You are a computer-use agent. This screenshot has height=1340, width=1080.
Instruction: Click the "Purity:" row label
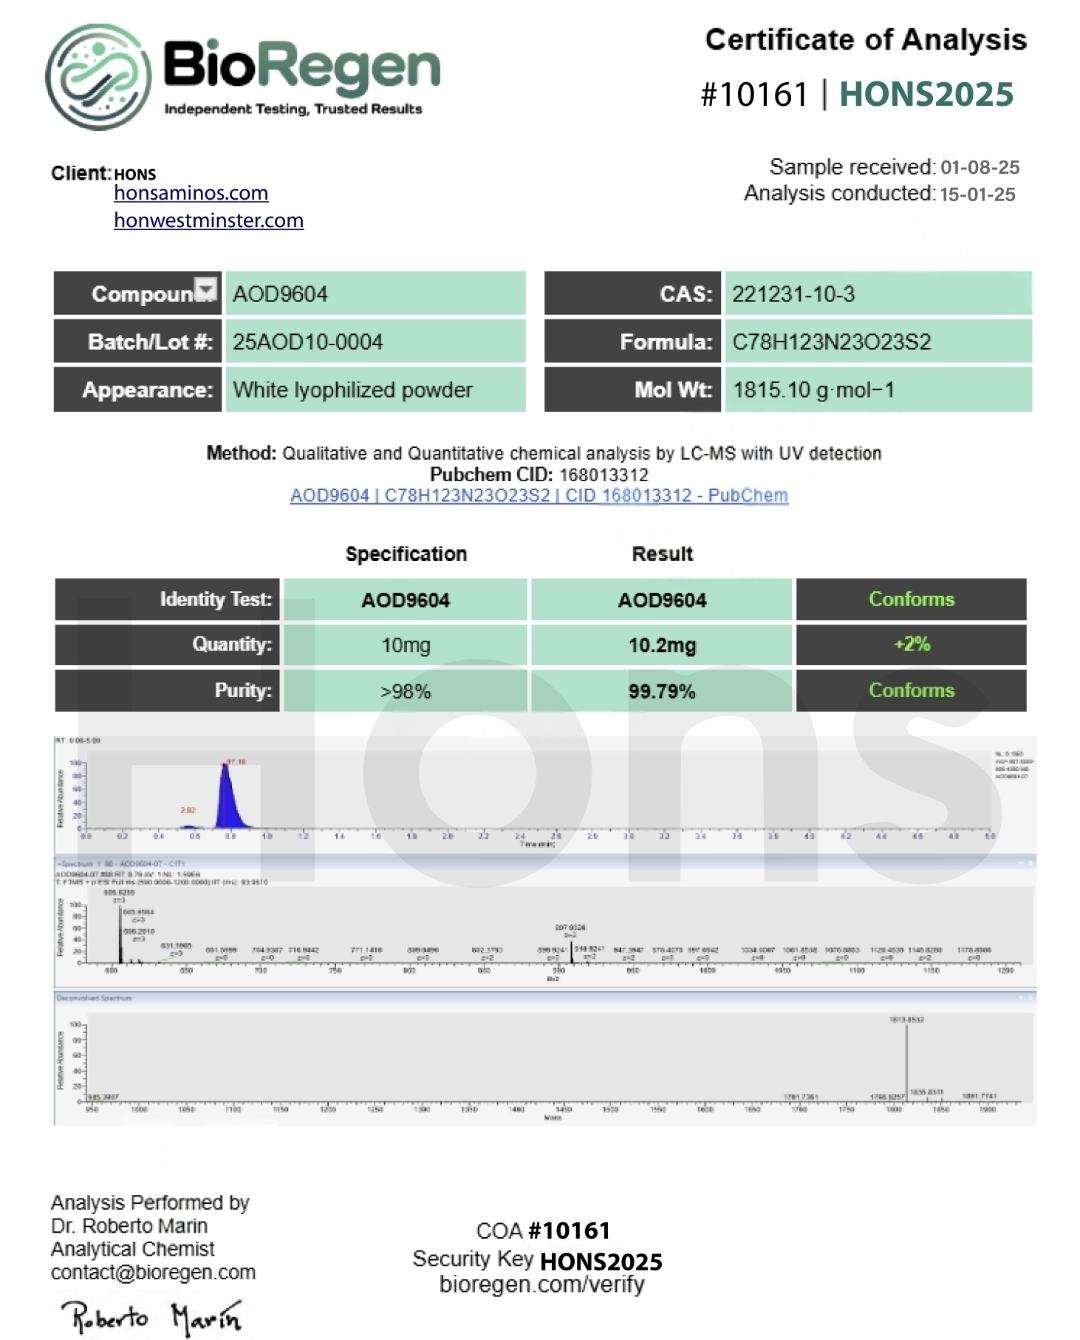point(168,691)
